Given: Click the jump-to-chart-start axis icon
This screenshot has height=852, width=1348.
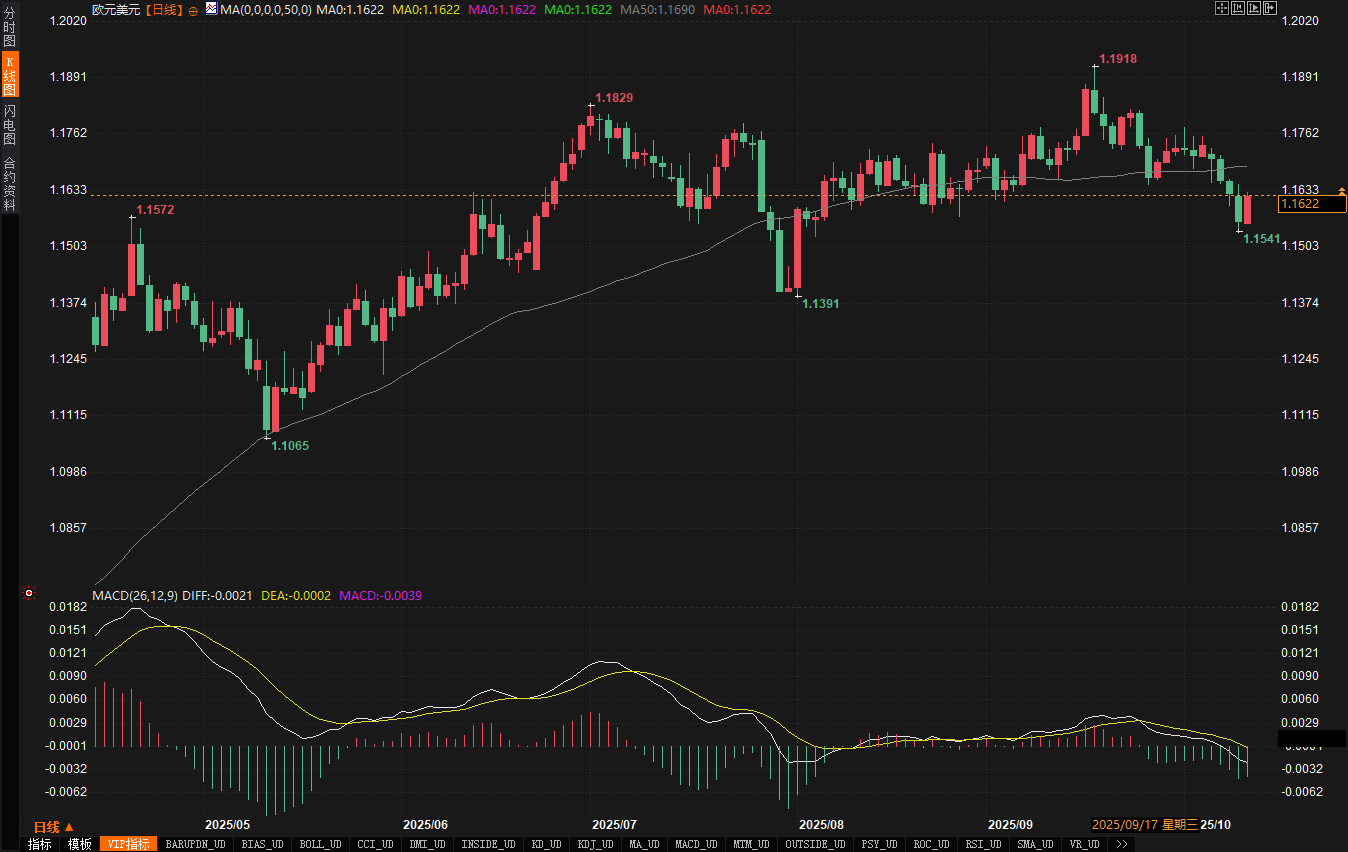Looking at the screenshot, I should pyautogui.click(x=1237, y=8).
